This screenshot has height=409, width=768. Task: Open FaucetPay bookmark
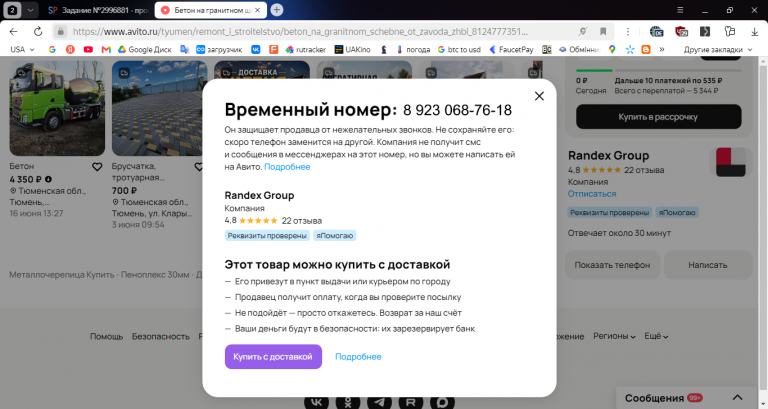511,49
